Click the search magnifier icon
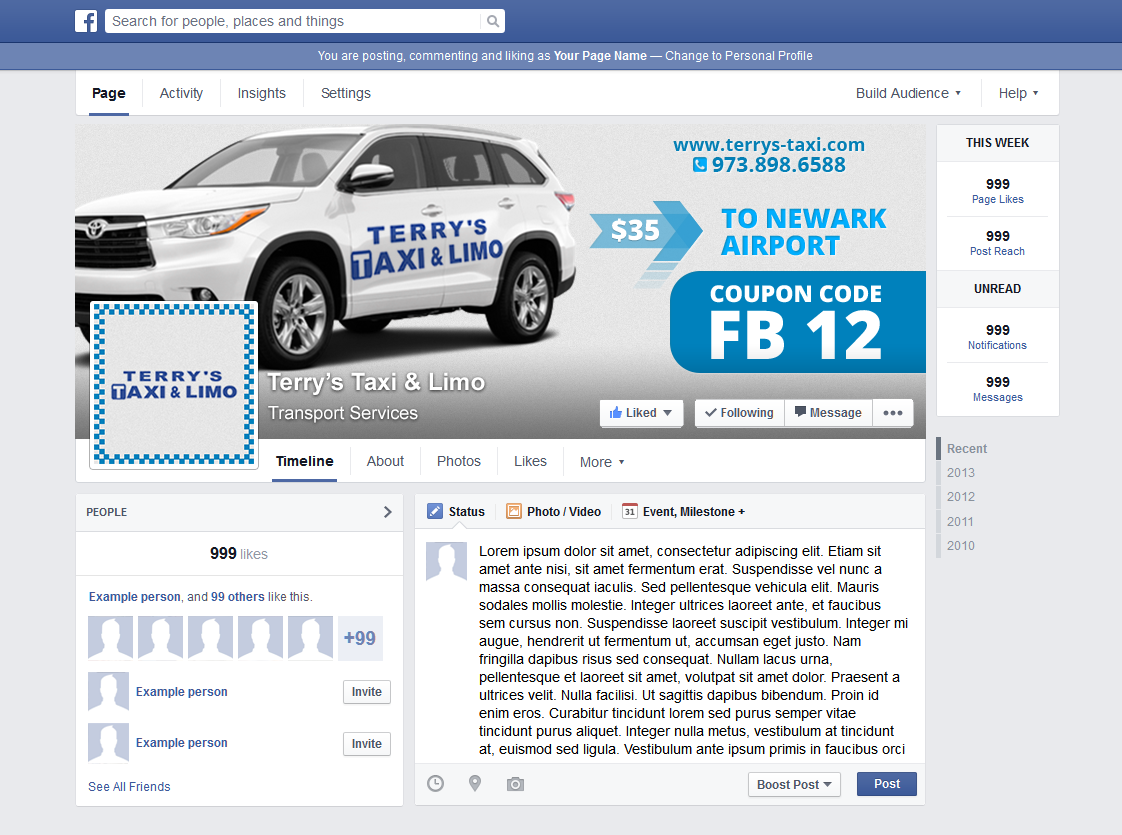Viewport: 1122px width, 835px height. [491, 20]
